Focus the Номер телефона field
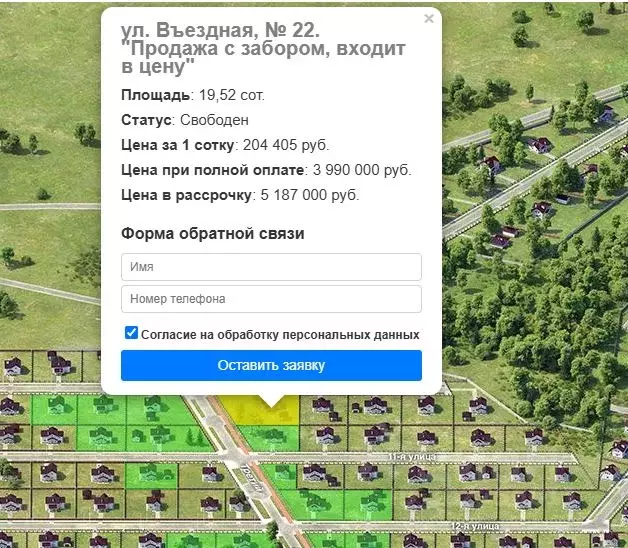The image size is (628, 548). tap(271, 299)
